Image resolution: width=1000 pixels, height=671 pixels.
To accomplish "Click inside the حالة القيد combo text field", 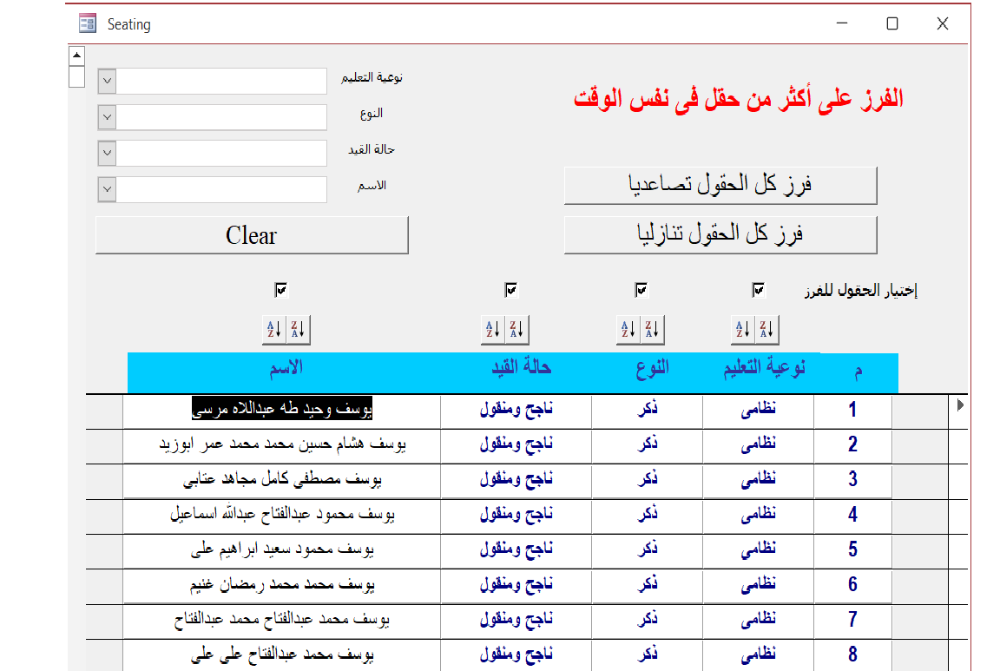I will click(x=221, y=153).
